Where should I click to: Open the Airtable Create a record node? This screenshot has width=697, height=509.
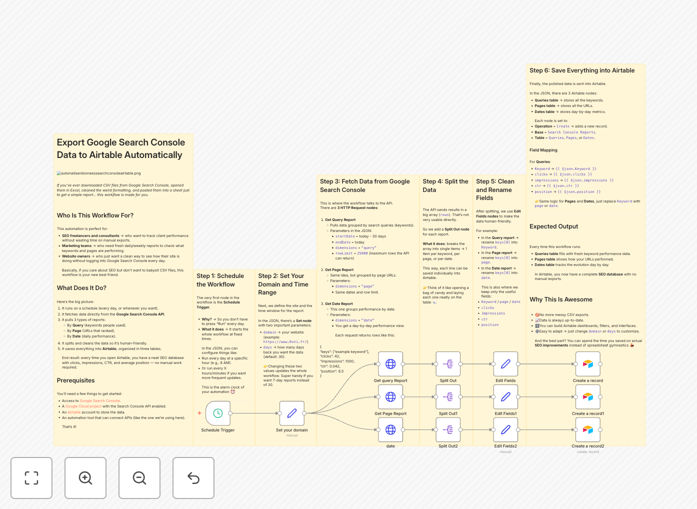588,364
